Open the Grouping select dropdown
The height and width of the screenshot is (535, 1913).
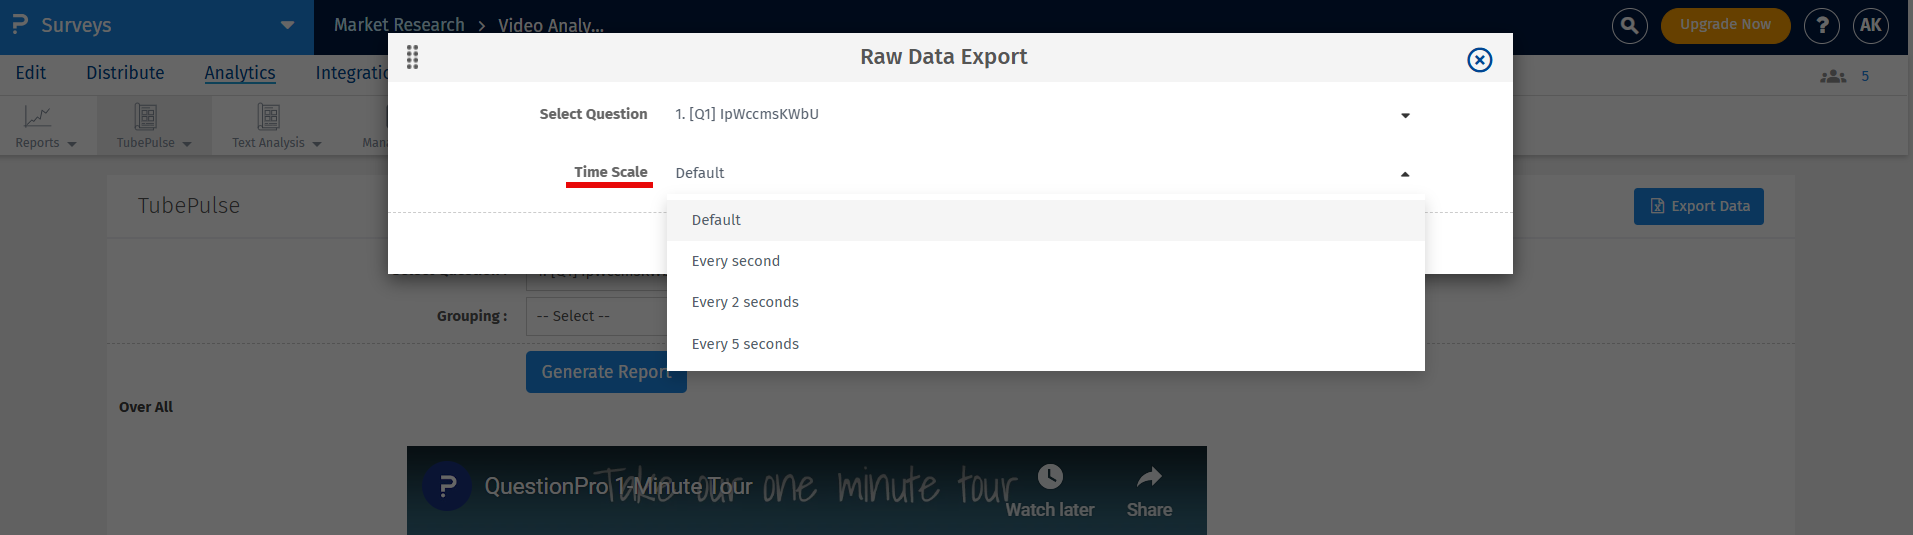tap(597, 316)
